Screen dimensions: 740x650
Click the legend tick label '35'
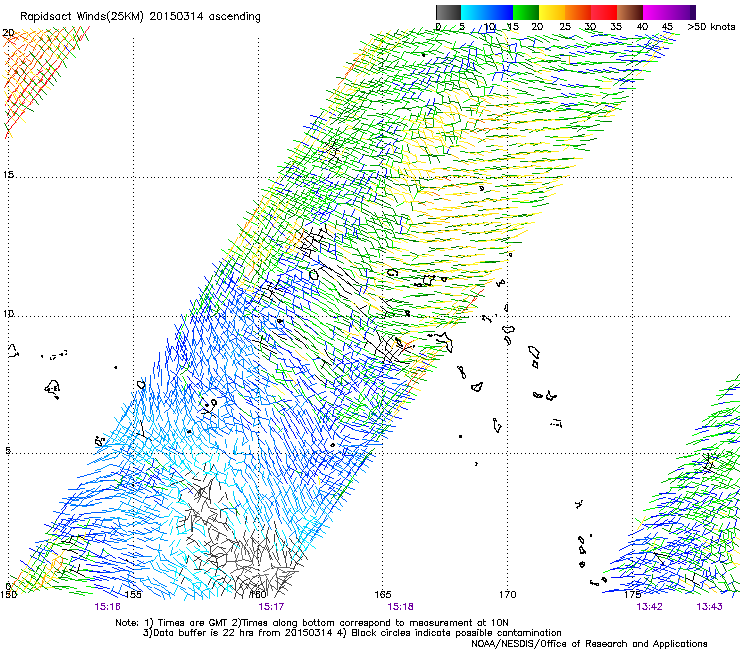point(616,27)
